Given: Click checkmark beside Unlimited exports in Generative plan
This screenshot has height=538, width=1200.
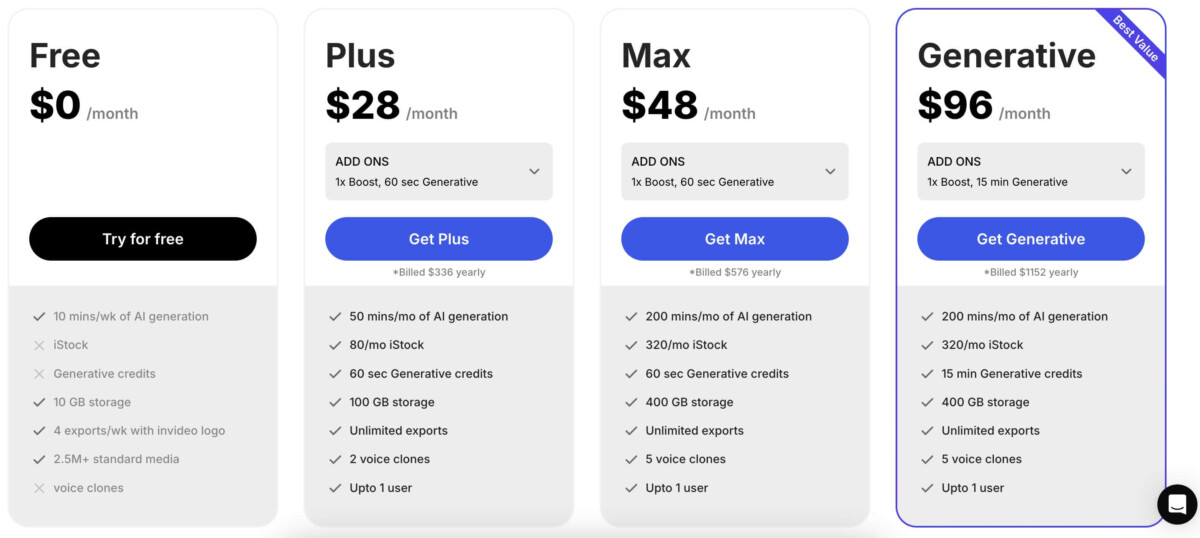Looking at the screenshot, I should click(x=927, y=431).
